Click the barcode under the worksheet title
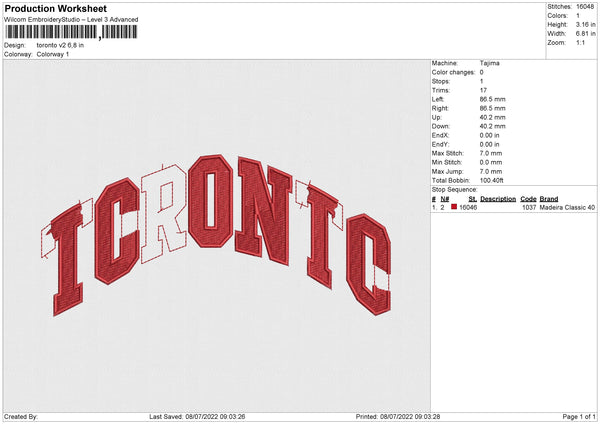The width and height of the screenshot is (600, 424). point(71,32)
